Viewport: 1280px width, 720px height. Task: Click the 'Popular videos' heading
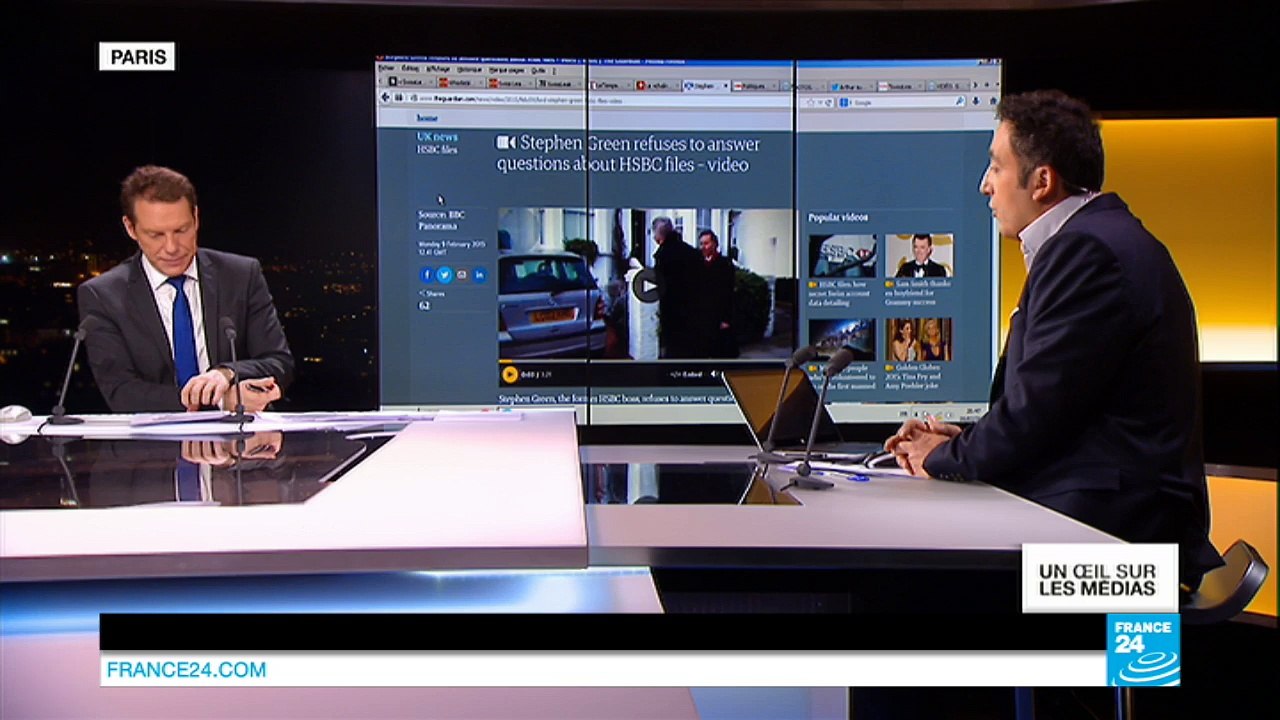coord(838,217)
